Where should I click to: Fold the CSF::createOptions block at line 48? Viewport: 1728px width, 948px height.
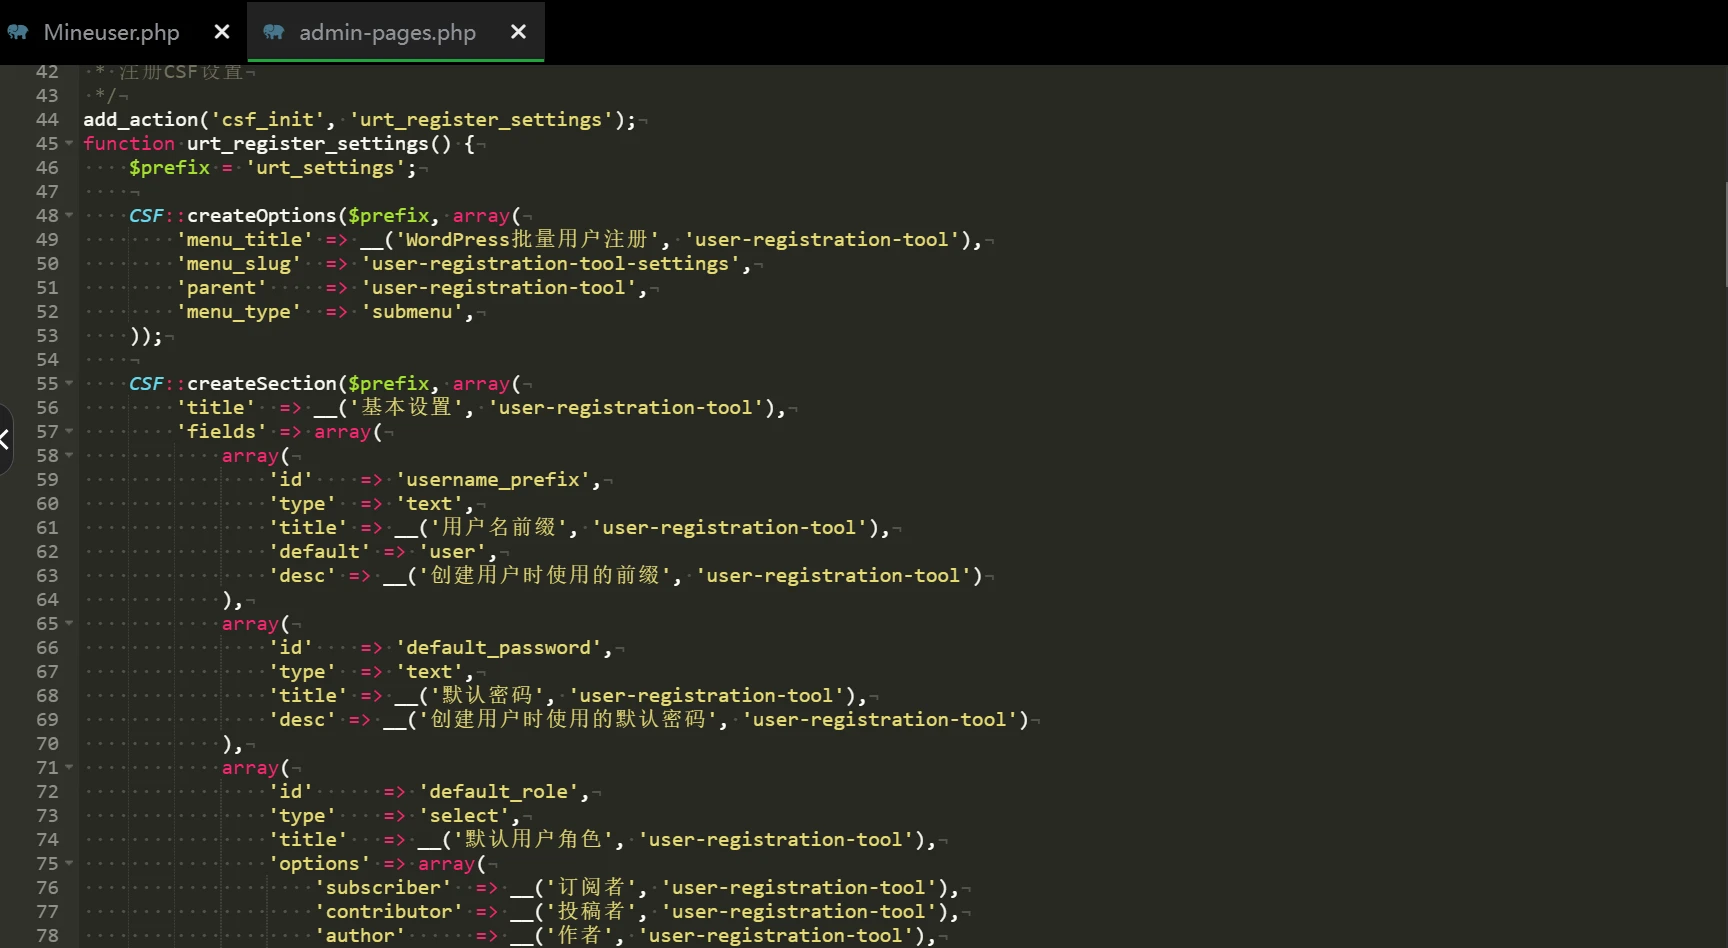pos(69,215)
